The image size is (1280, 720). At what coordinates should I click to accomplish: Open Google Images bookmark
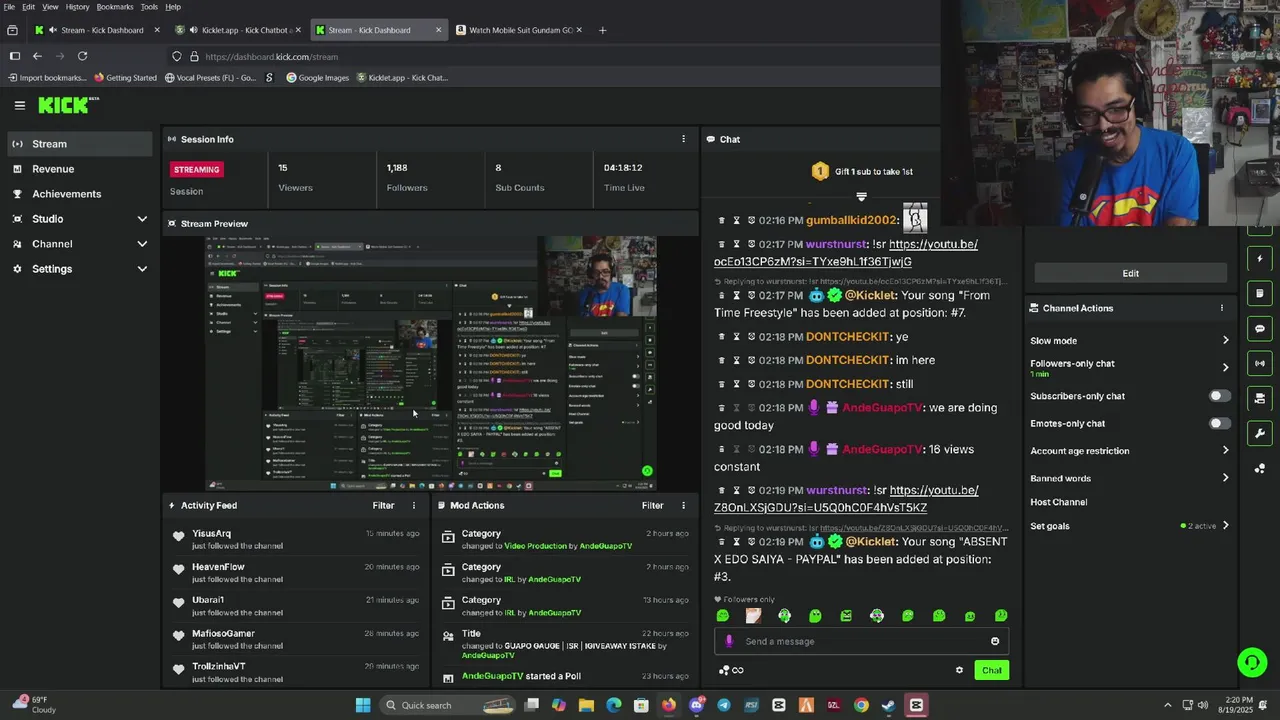318,78
